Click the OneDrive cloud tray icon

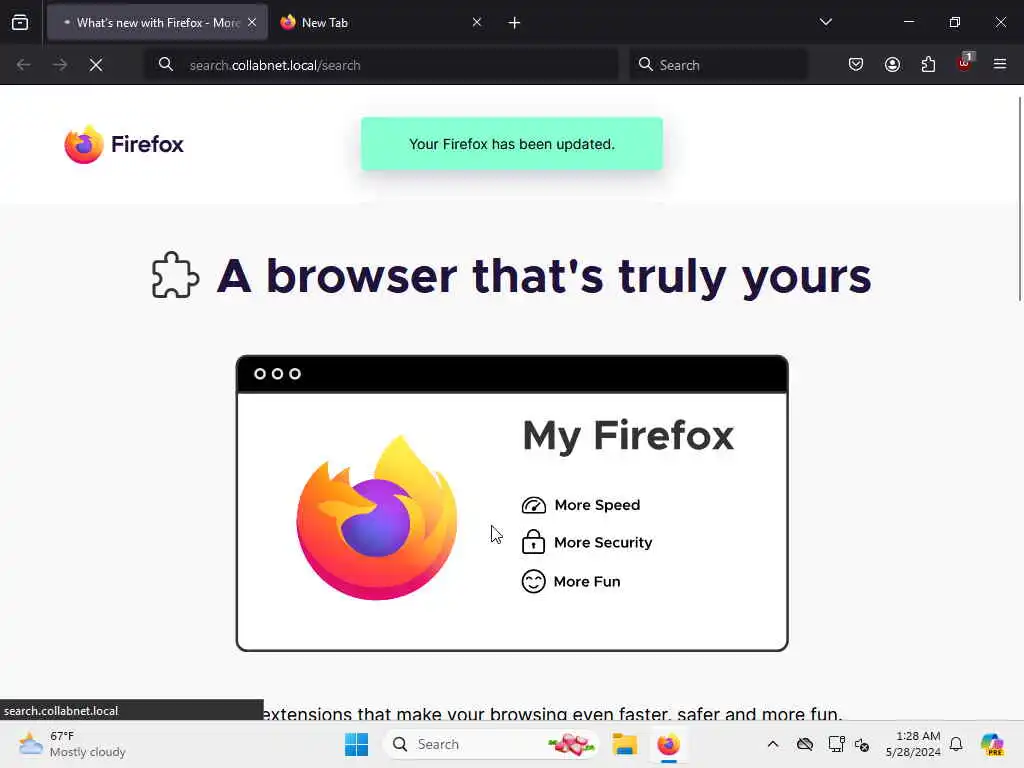point(805,744)
